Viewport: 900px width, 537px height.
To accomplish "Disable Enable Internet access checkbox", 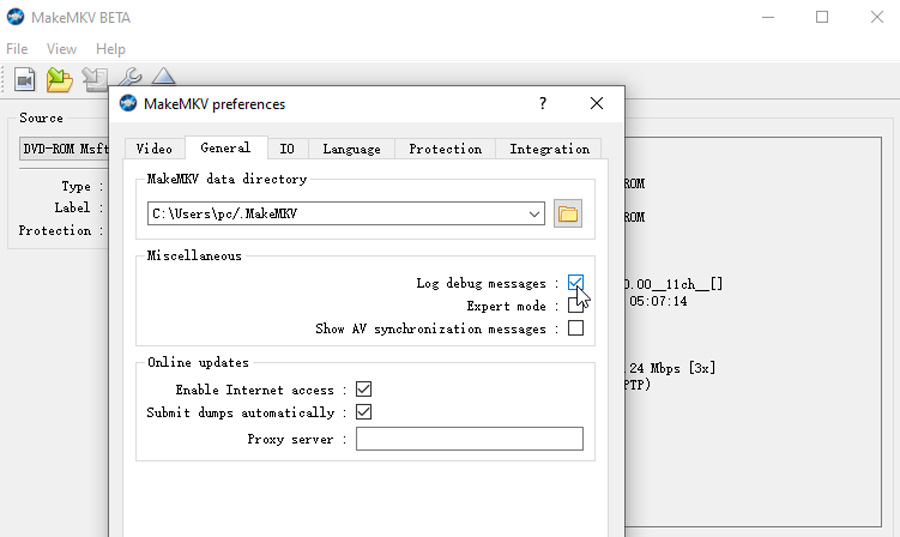I will click(x=364, y=389).
